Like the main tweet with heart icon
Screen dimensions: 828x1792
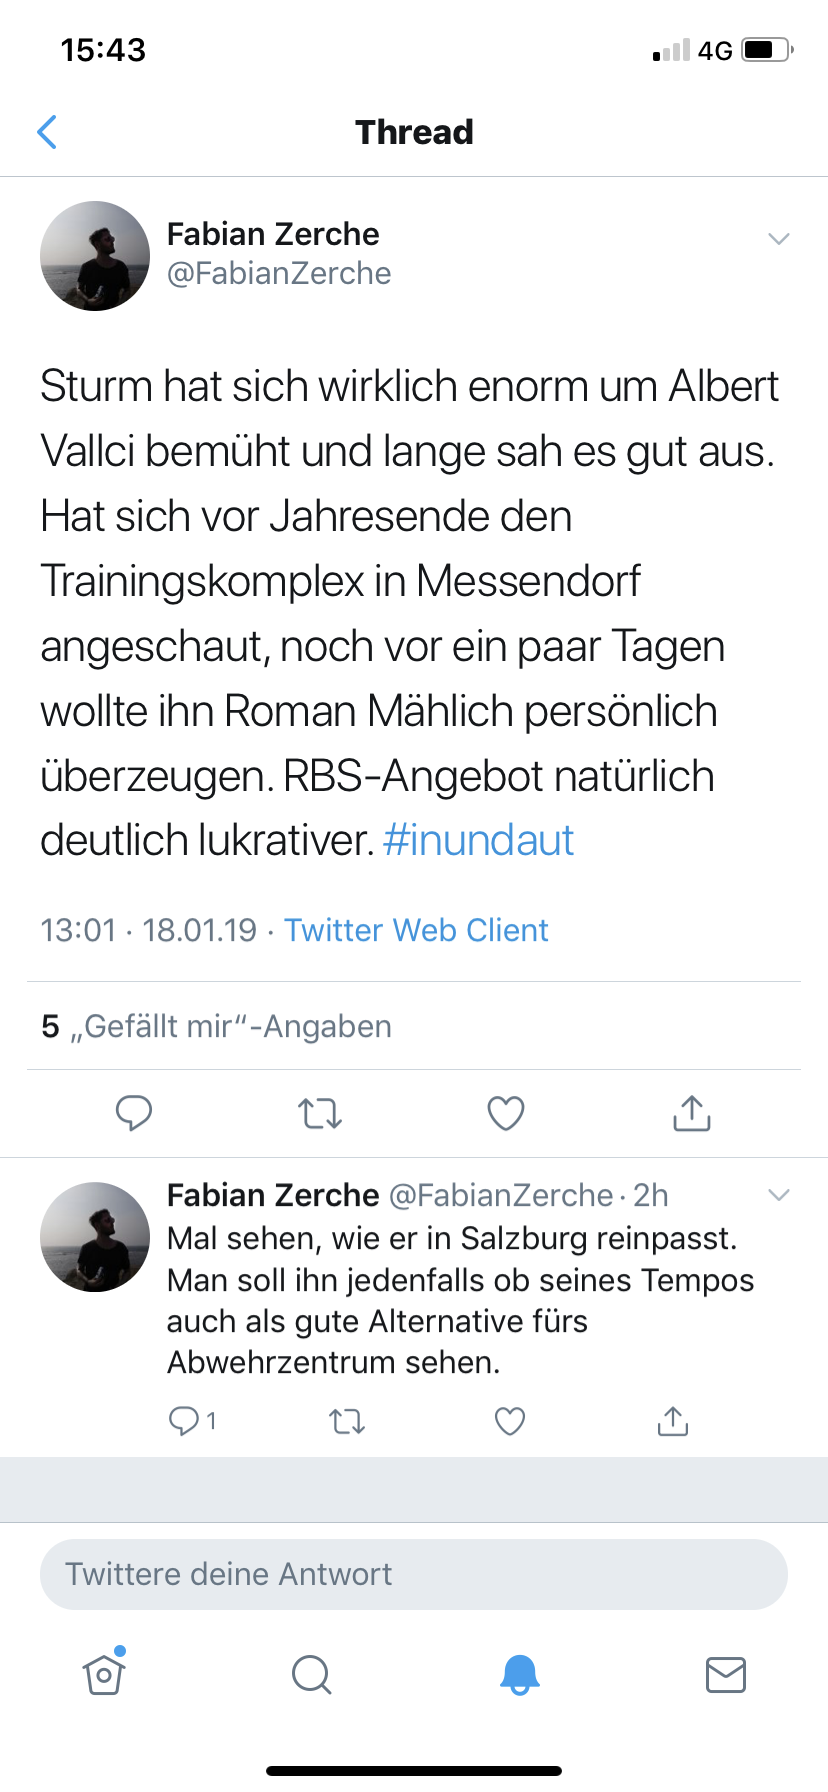[x=506, y=1113]
